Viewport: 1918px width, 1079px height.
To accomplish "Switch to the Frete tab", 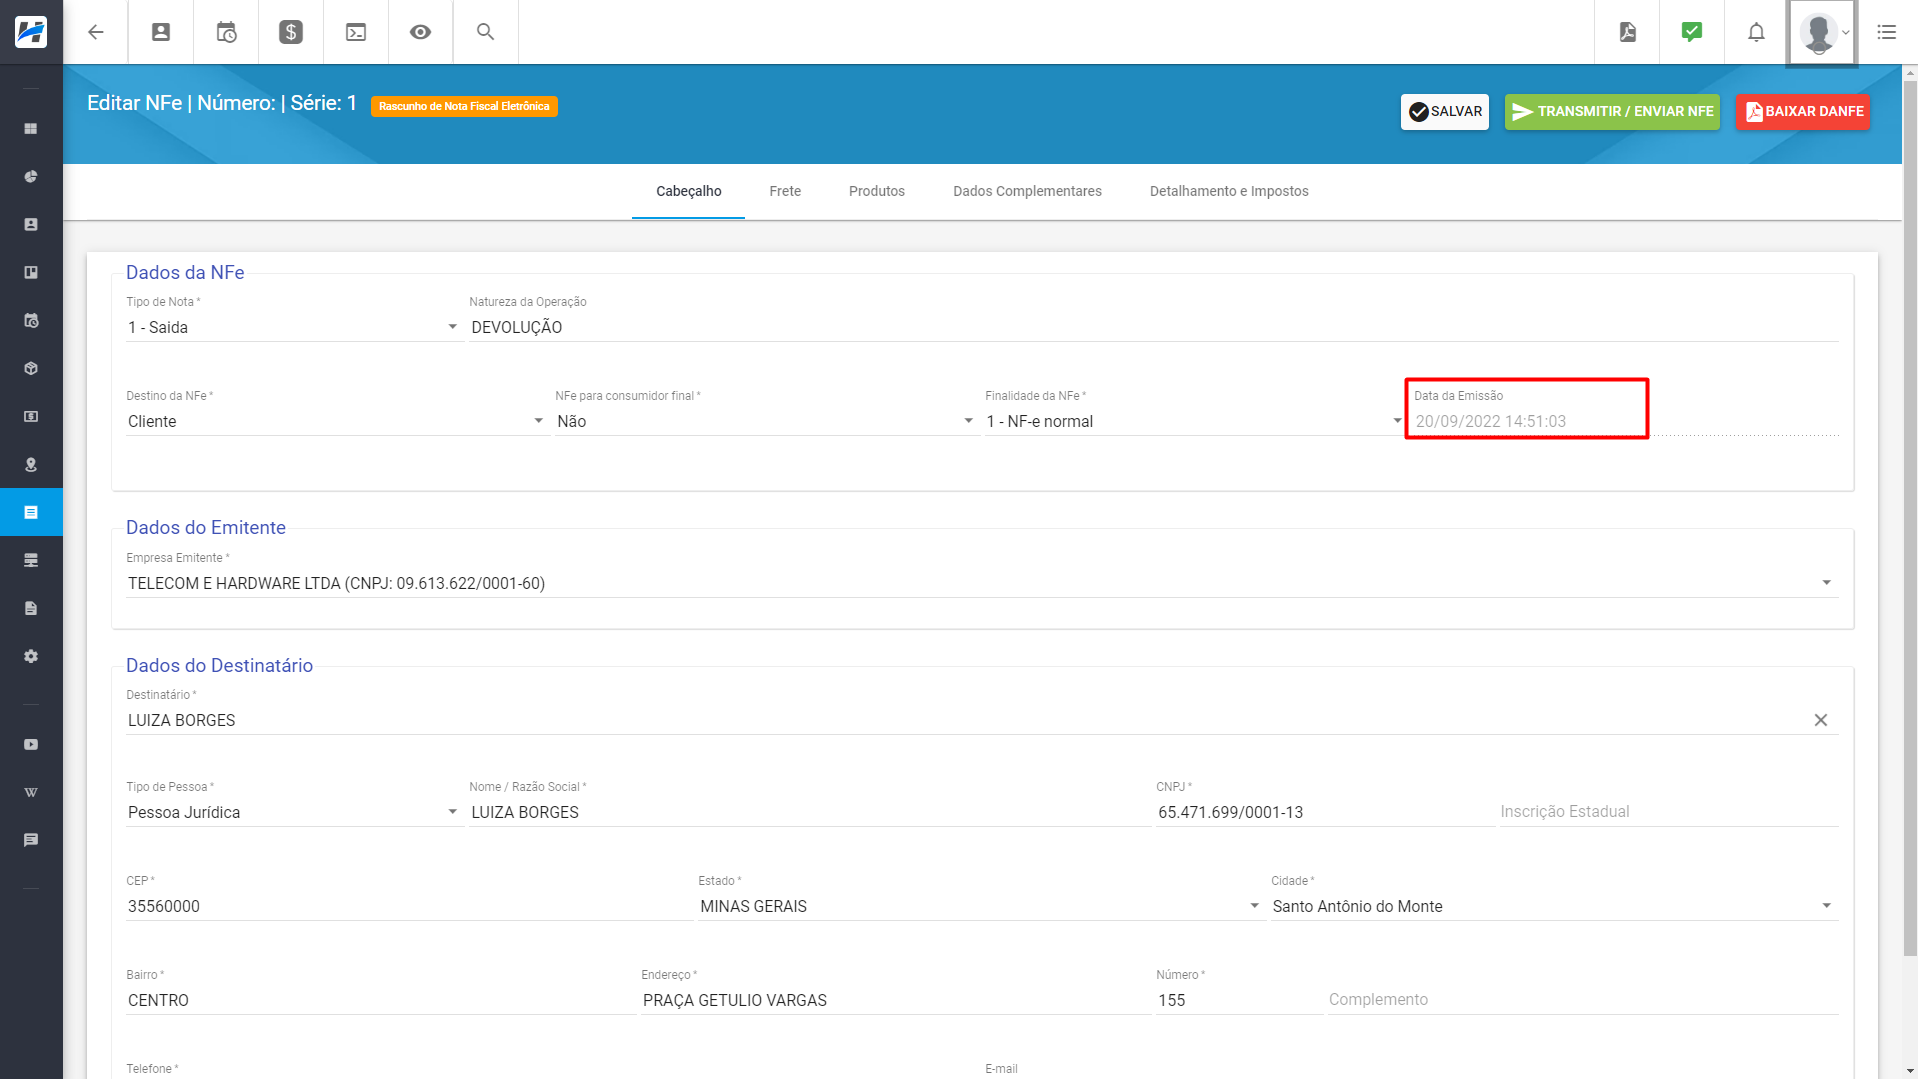I will click(x=785, y=191).
